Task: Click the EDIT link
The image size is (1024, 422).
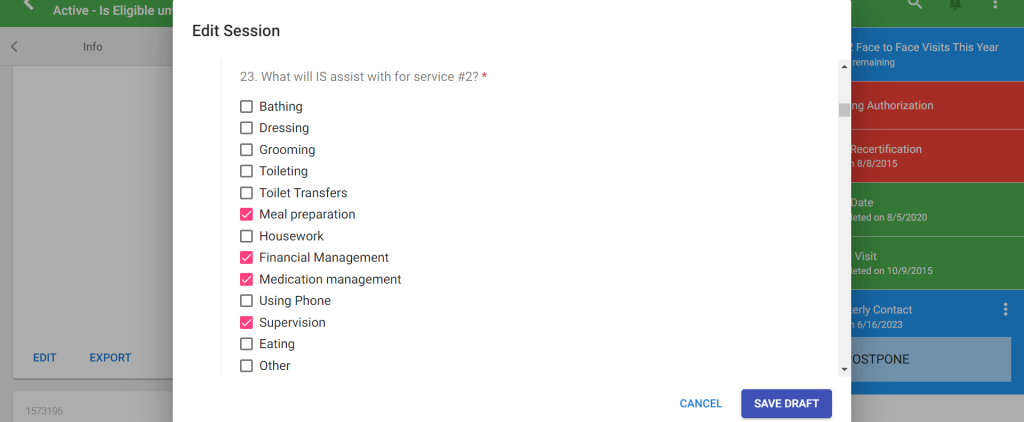Action: tap(45, 358)
